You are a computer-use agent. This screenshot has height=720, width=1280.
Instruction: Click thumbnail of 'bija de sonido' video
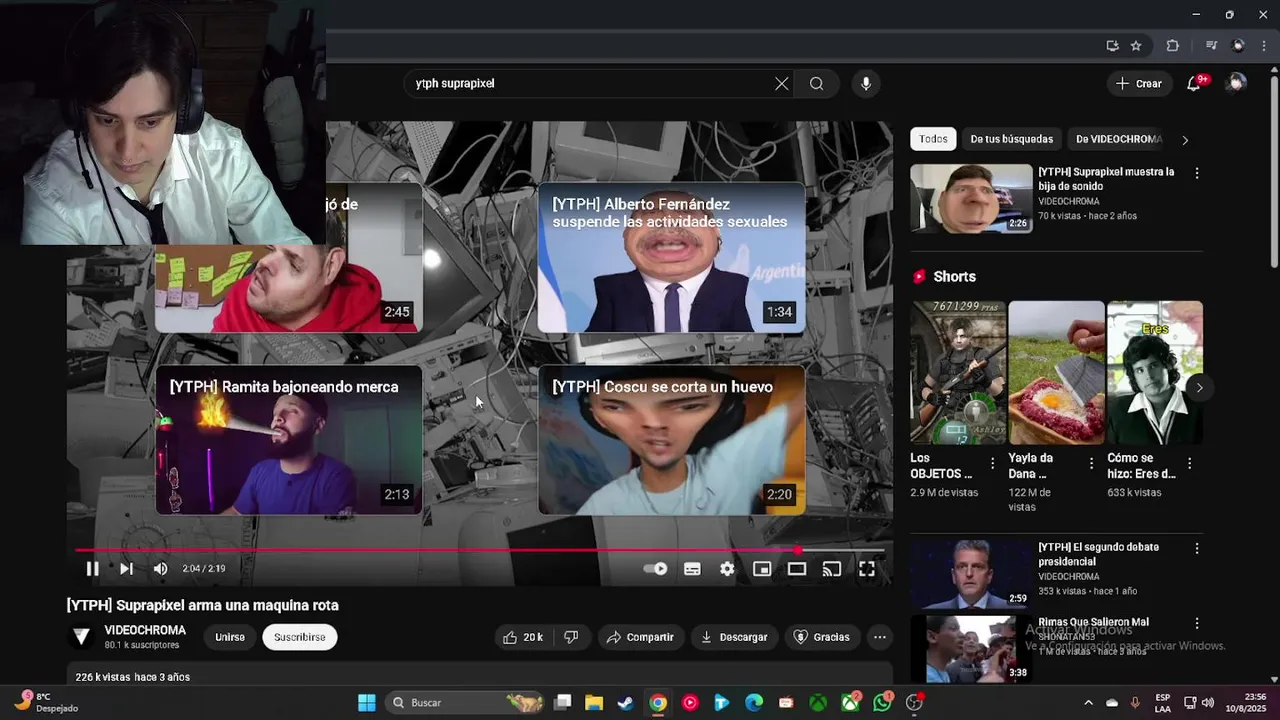pos(971,198)
